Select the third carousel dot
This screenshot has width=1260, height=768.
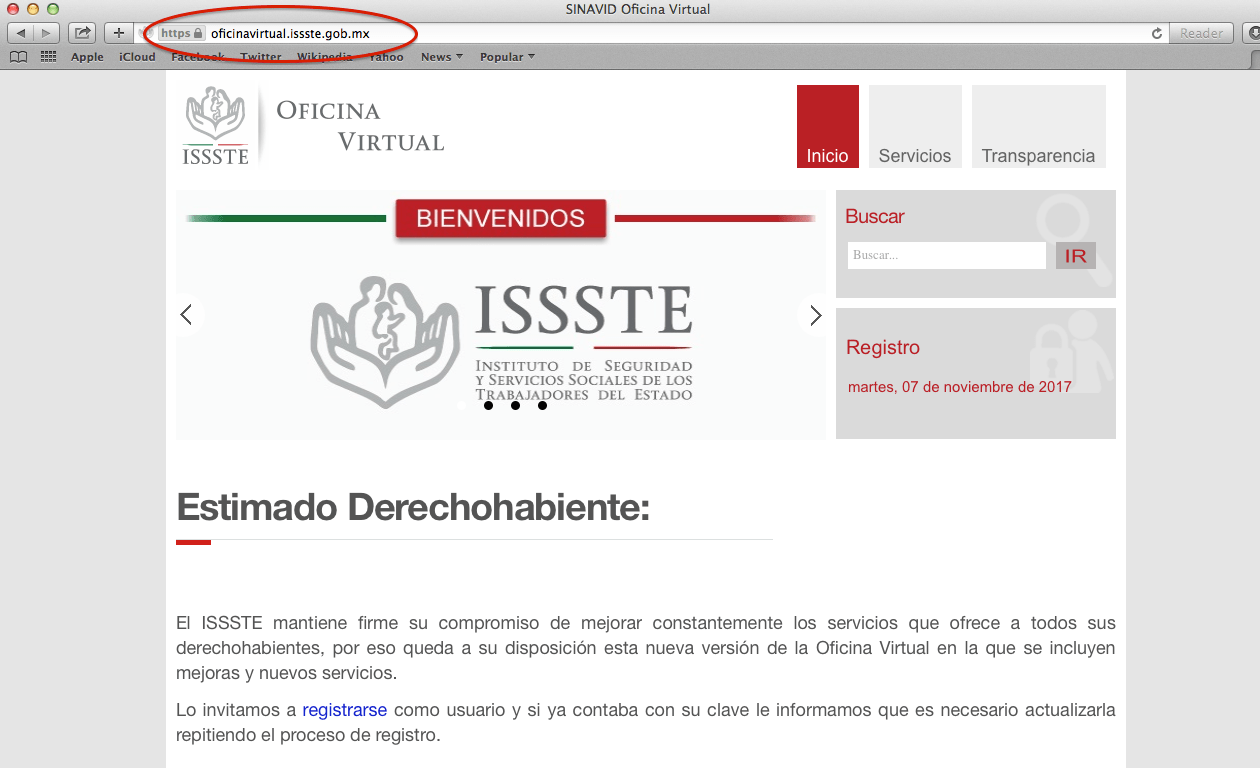pos(515,406)
